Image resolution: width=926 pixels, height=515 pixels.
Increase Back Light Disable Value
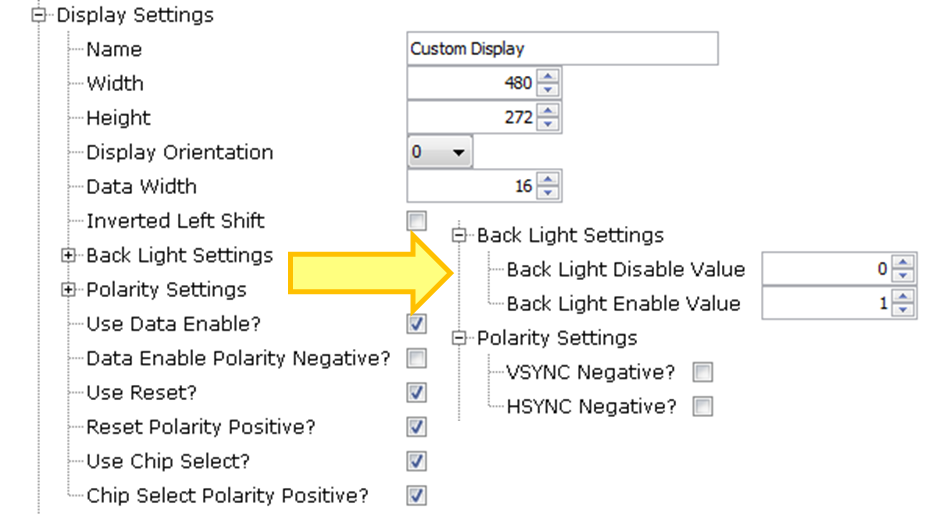[x=903, y=262]
